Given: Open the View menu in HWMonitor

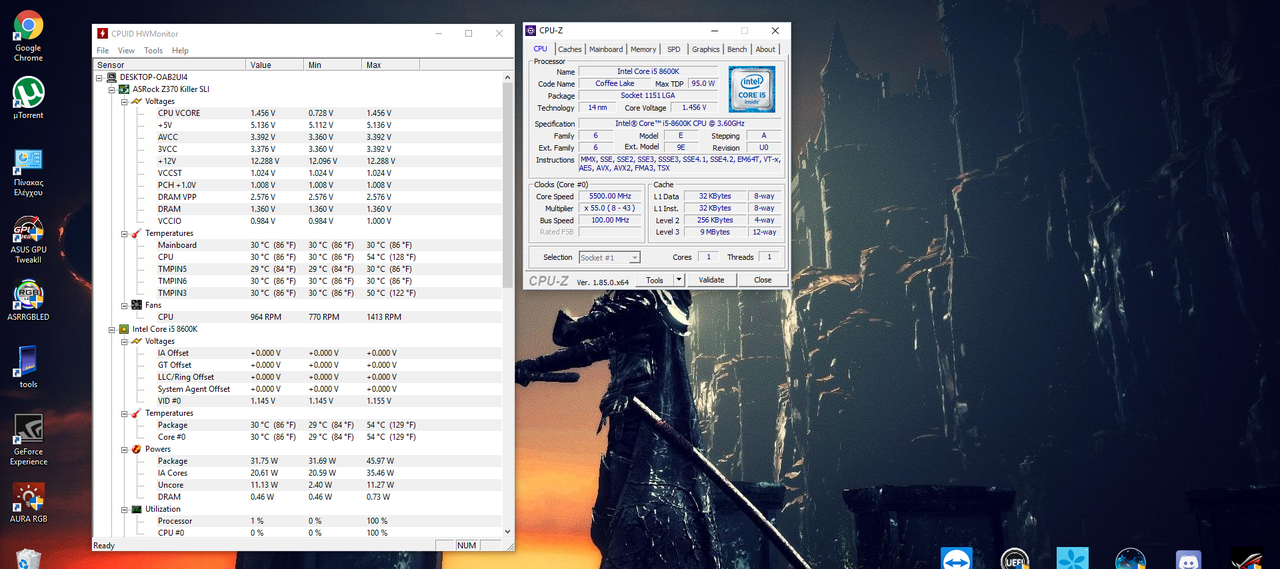Looking at the screenshot, I should (126, 50).
